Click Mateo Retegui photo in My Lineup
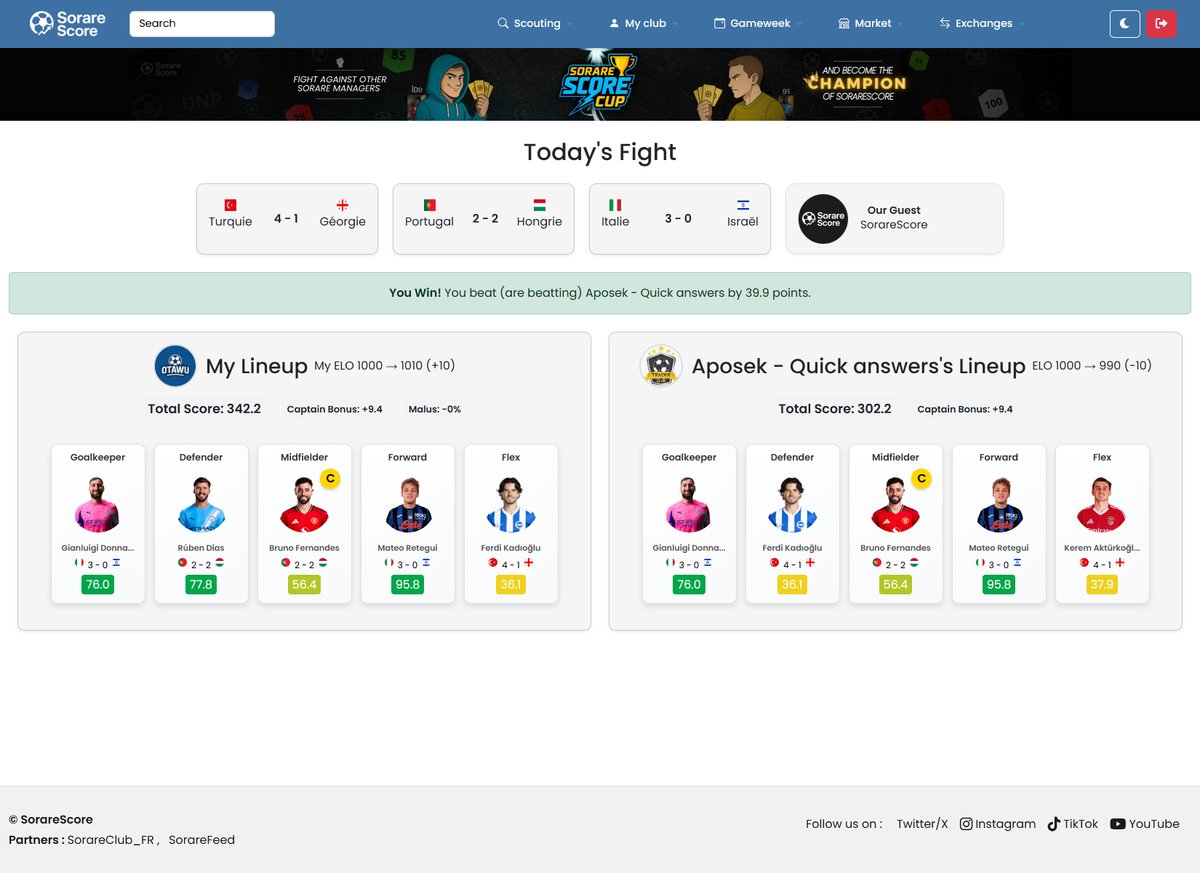The height and width of the screenshot is (873, 1200). (x=408, y=504)
